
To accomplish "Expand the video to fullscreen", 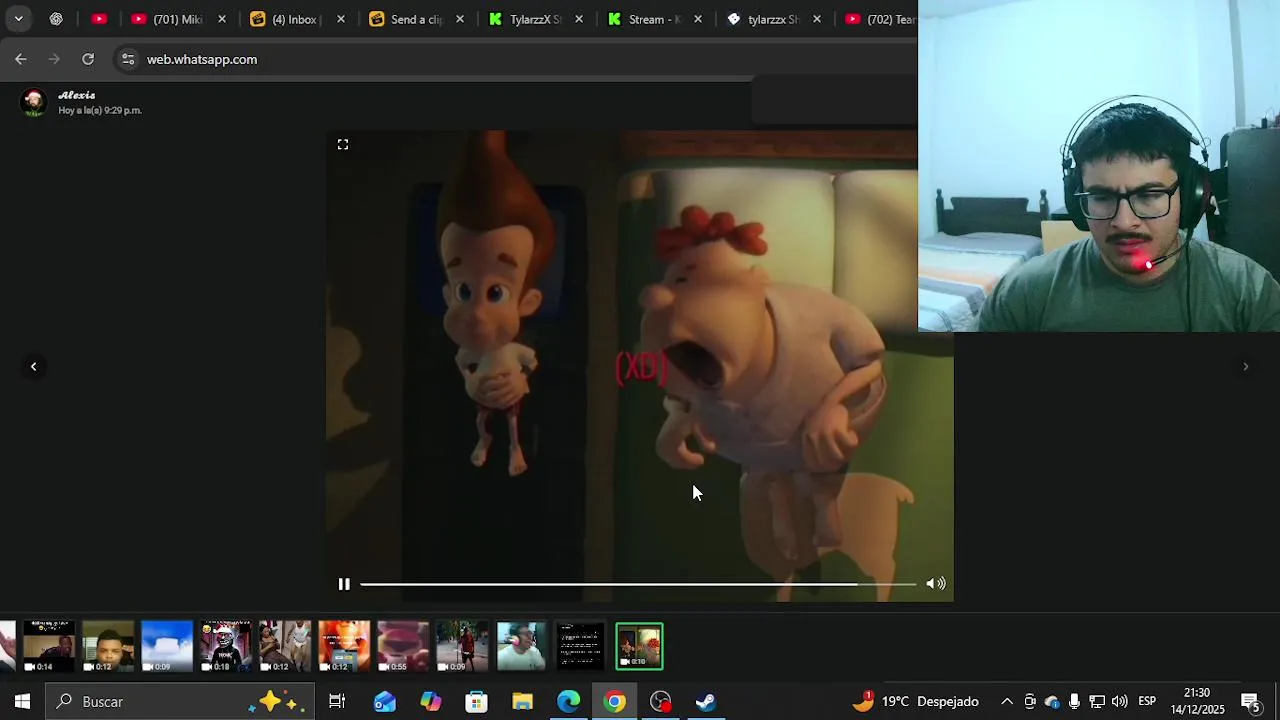I will click(x=343, y=145).
